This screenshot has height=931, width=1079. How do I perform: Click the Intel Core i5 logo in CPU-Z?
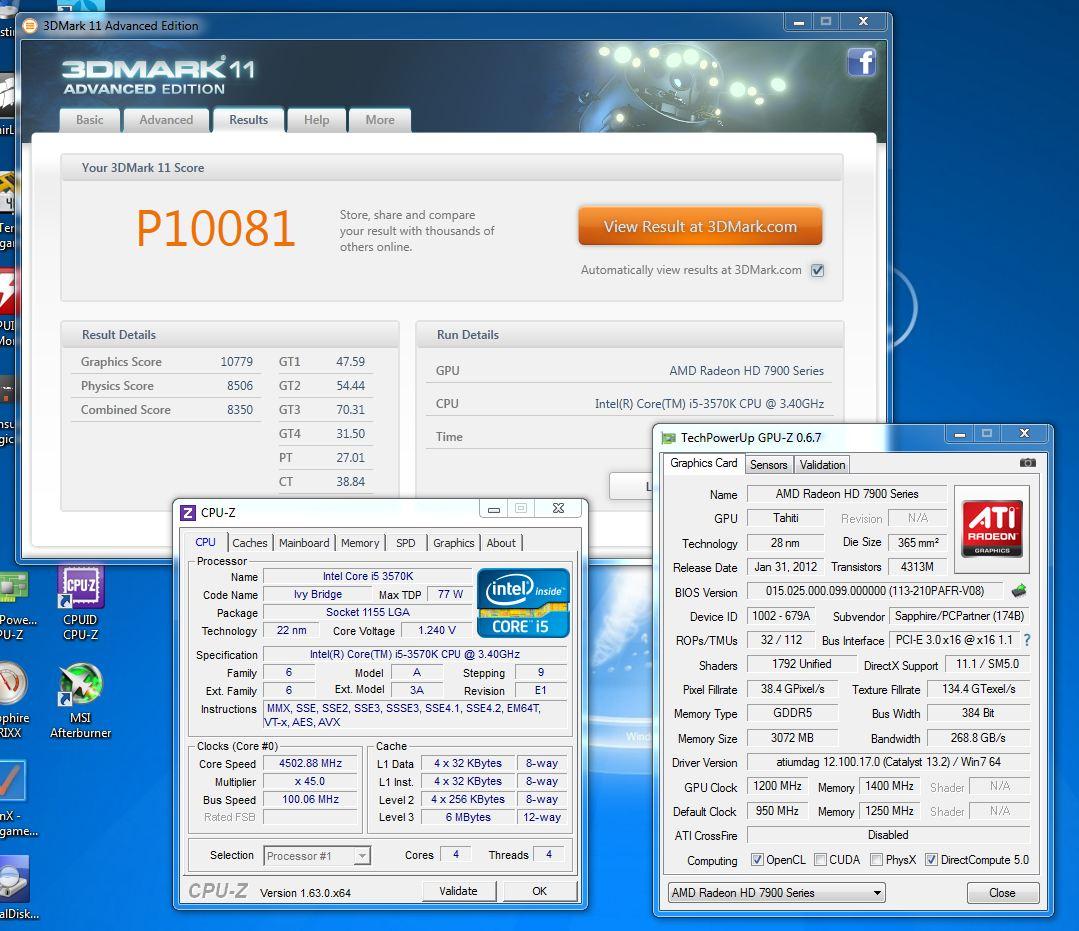523,603
